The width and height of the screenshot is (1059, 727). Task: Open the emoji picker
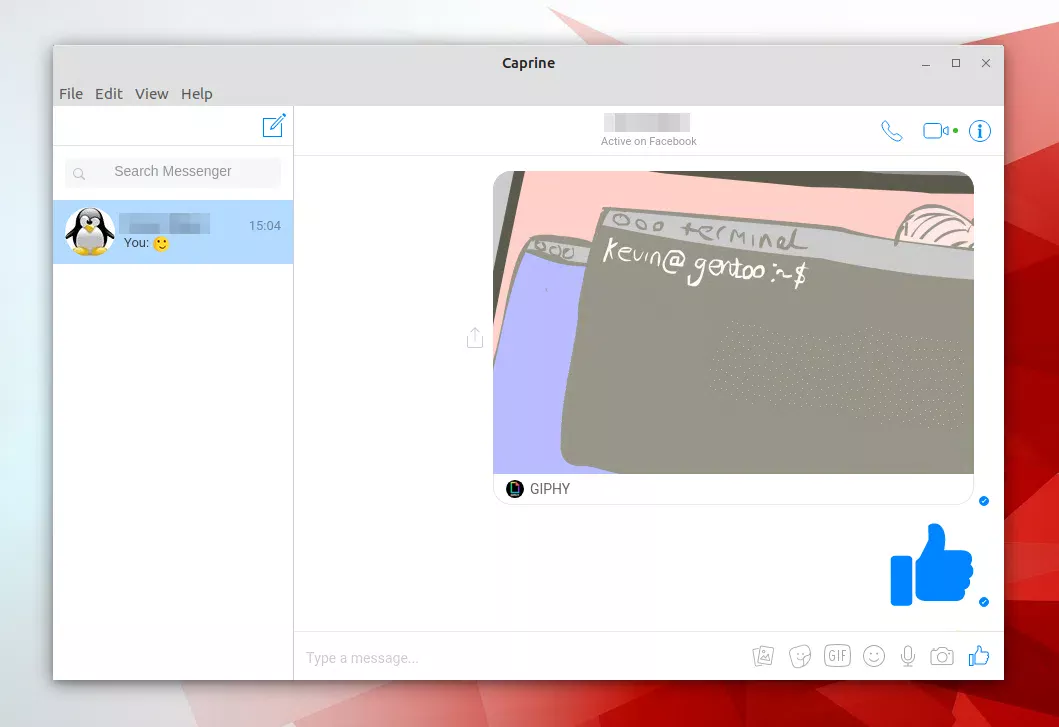point(873,655)
